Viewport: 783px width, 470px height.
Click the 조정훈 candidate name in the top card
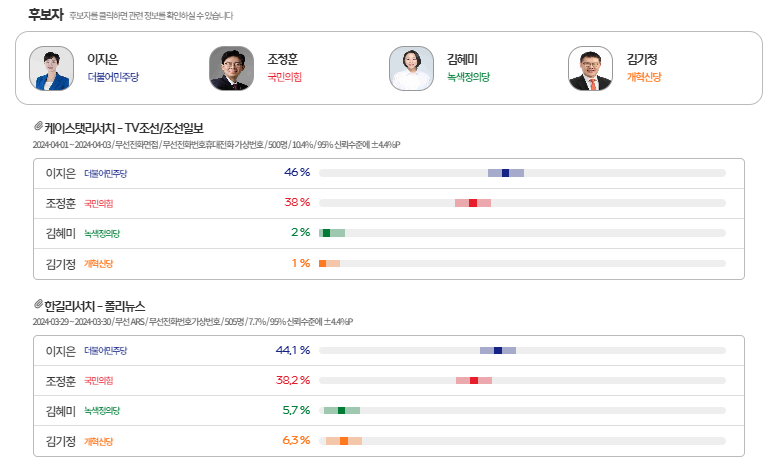click(x=284, y=59)
